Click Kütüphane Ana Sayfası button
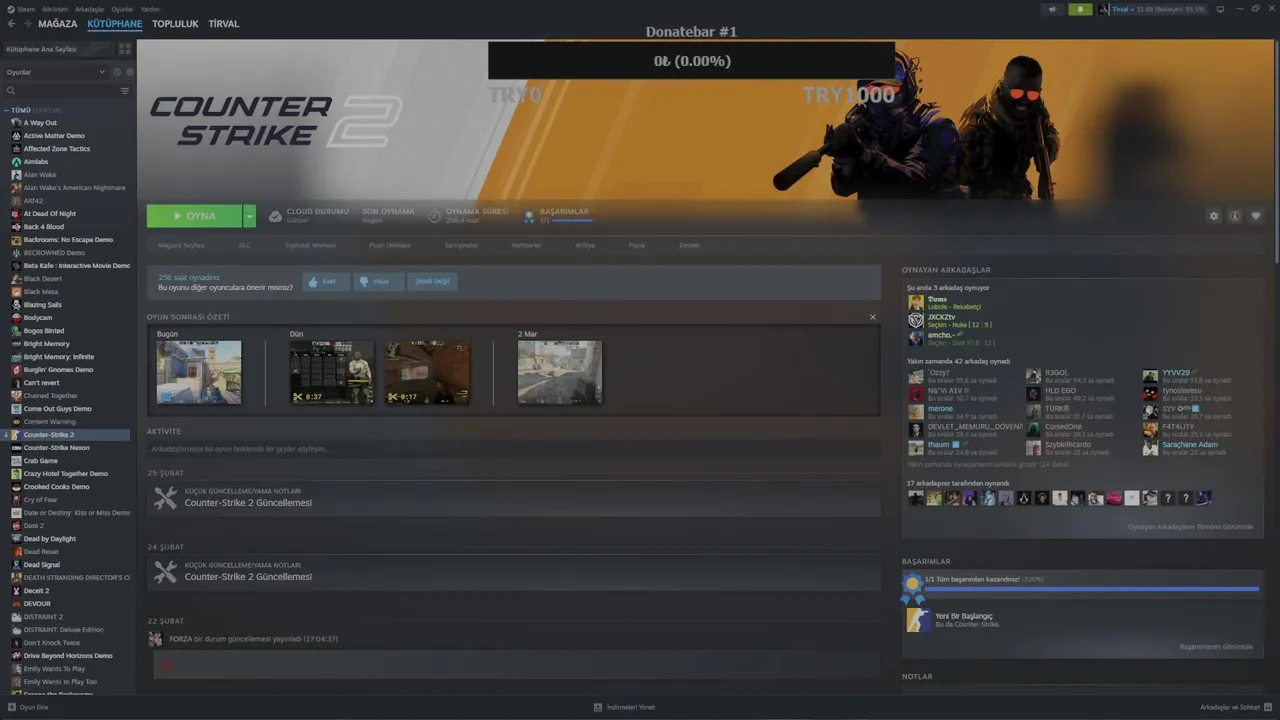Screen dimensions: 1280x720 tap(58, 48)
